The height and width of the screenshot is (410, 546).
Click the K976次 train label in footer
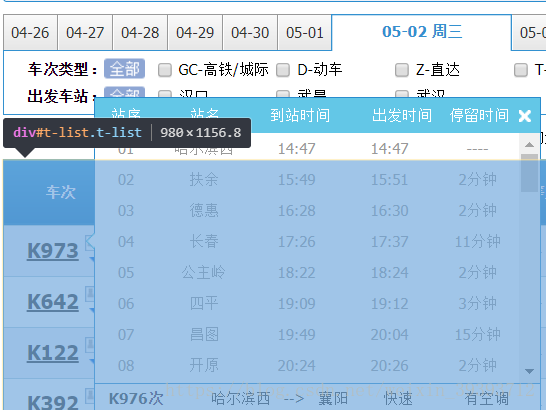[136, 399]
